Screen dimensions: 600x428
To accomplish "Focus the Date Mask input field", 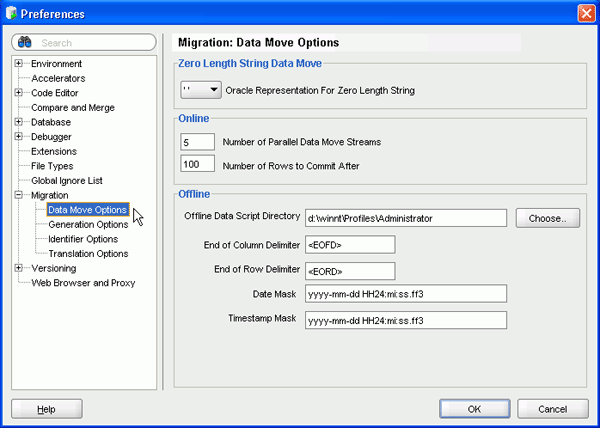I will [x=406, y=294].
